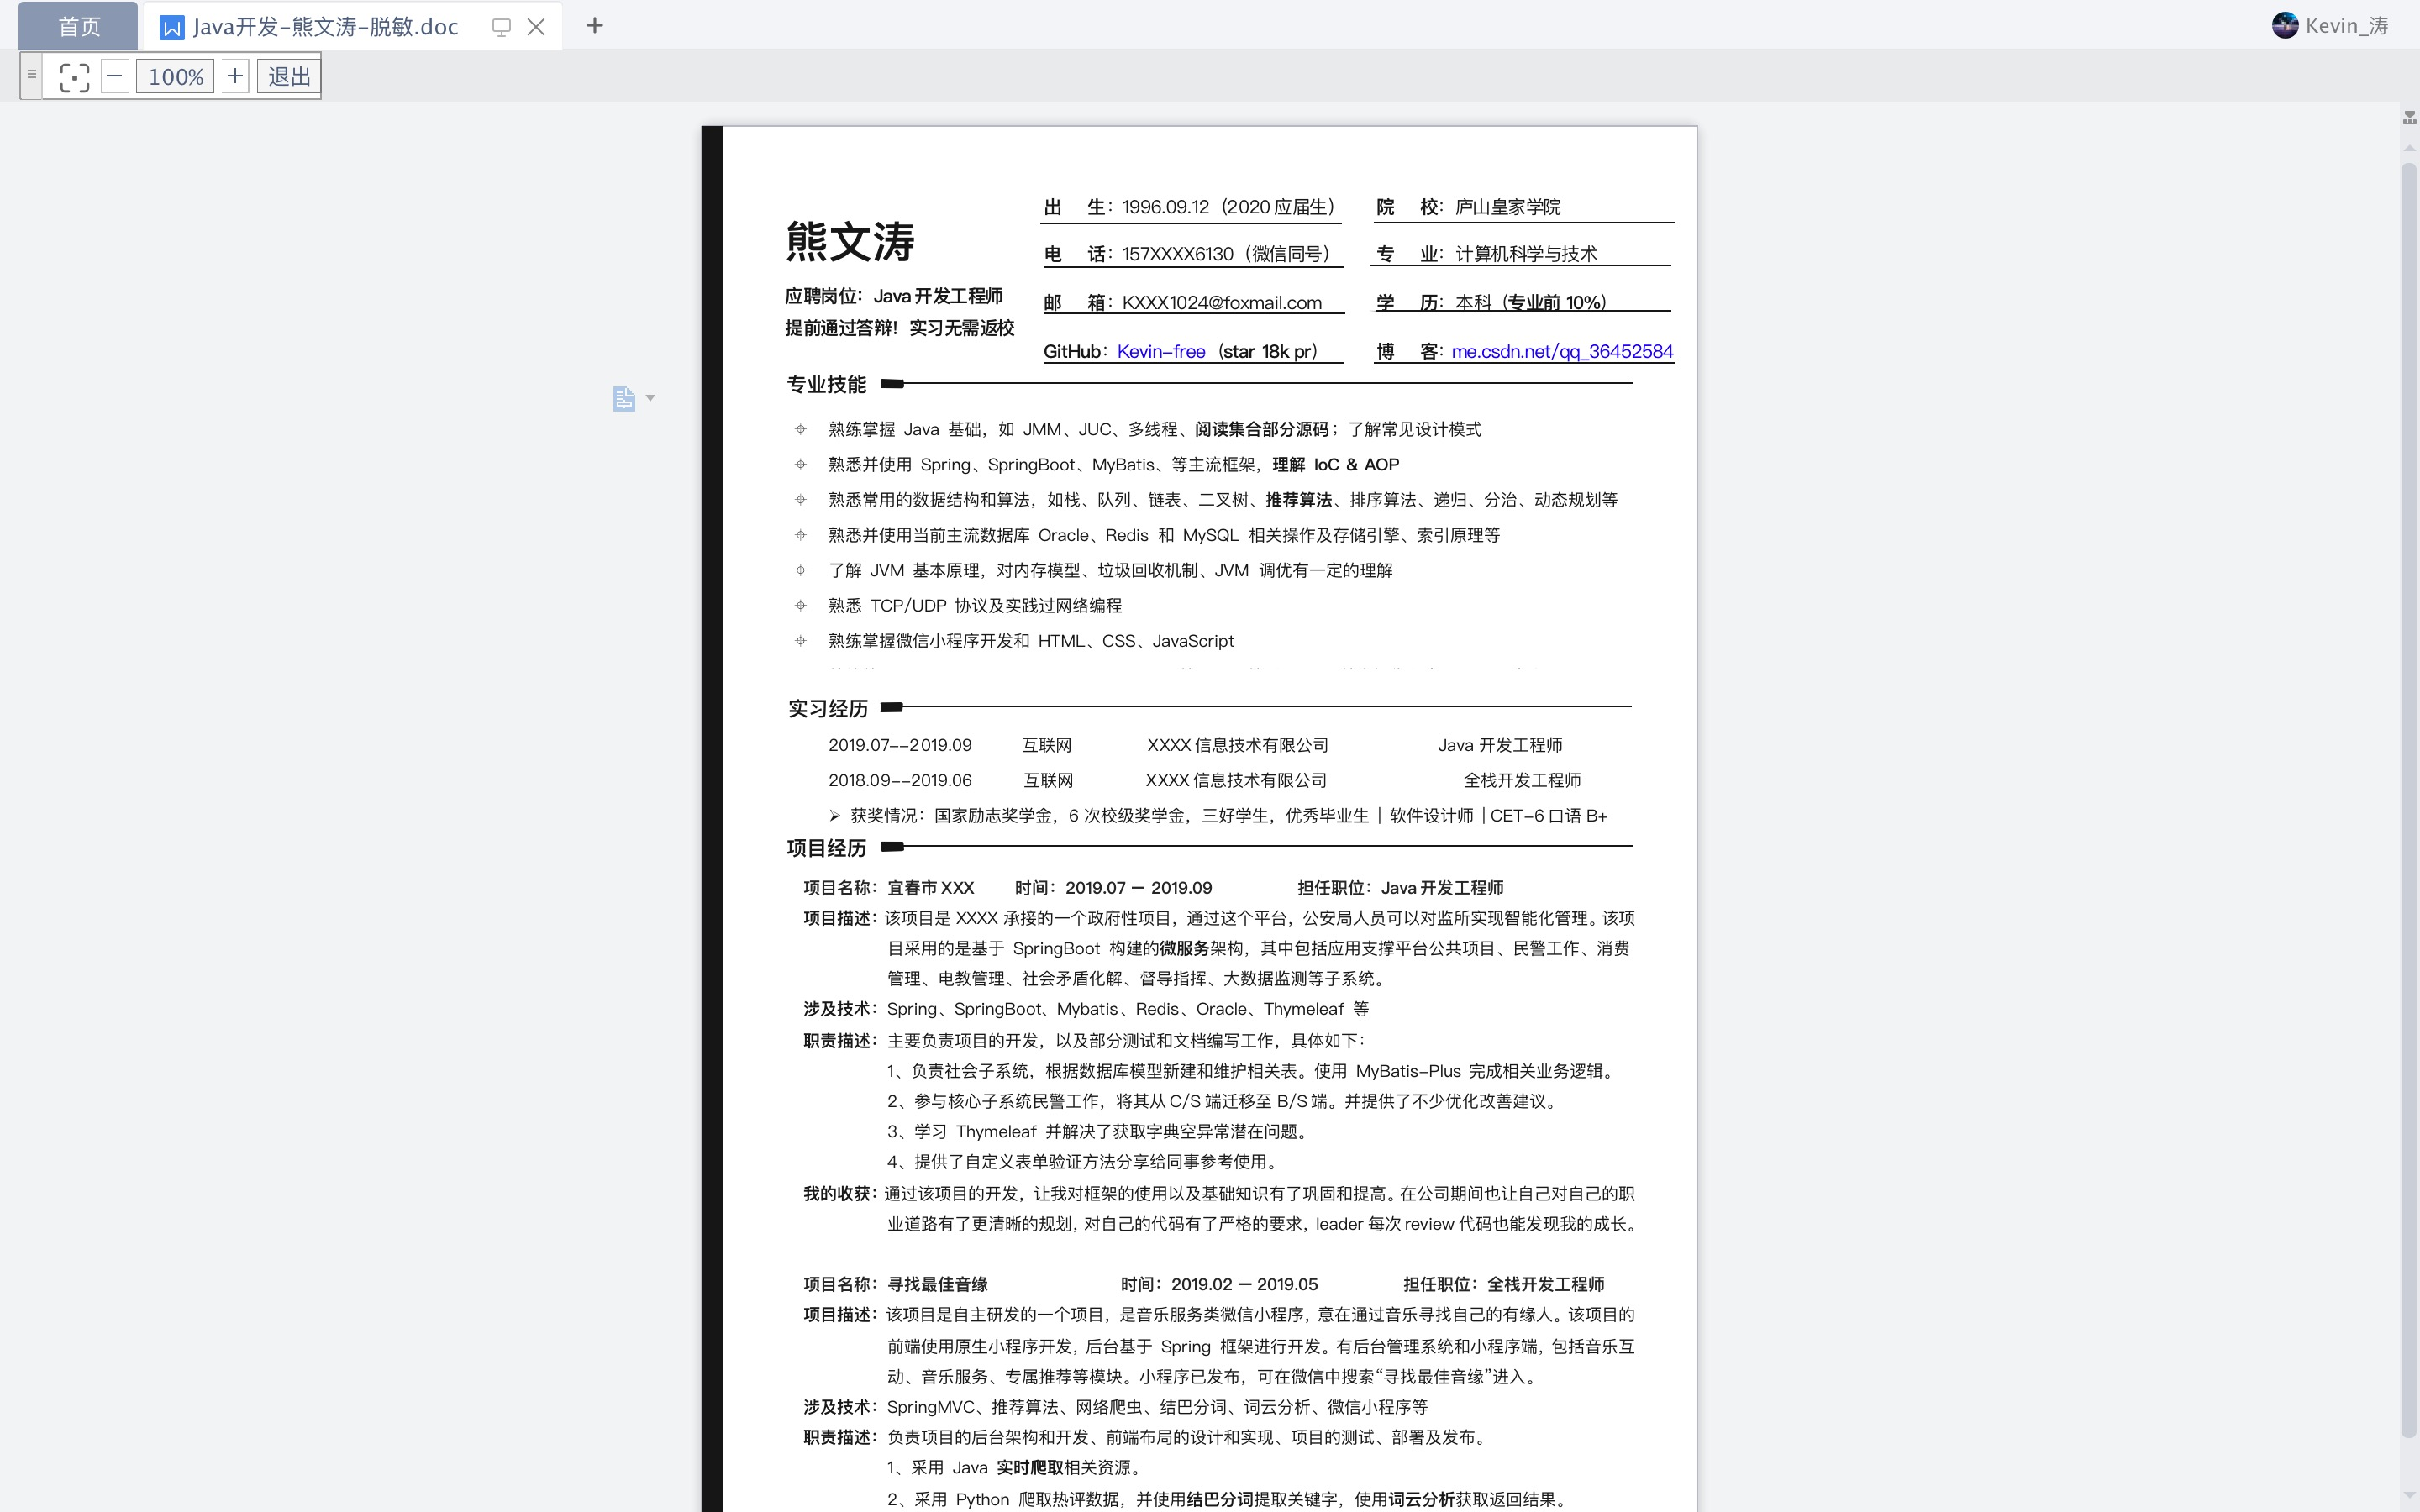Click the scrollbar up arrow
This screenshot has width=2420, height=1512.
pos(2409,149)
